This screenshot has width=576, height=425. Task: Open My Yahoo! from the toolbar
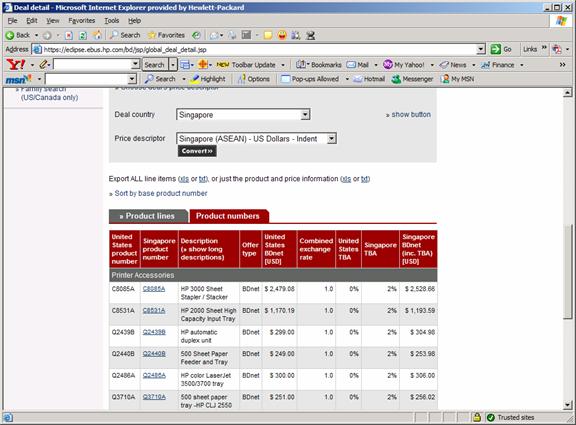pyautogui.click(x=404, y=65)
